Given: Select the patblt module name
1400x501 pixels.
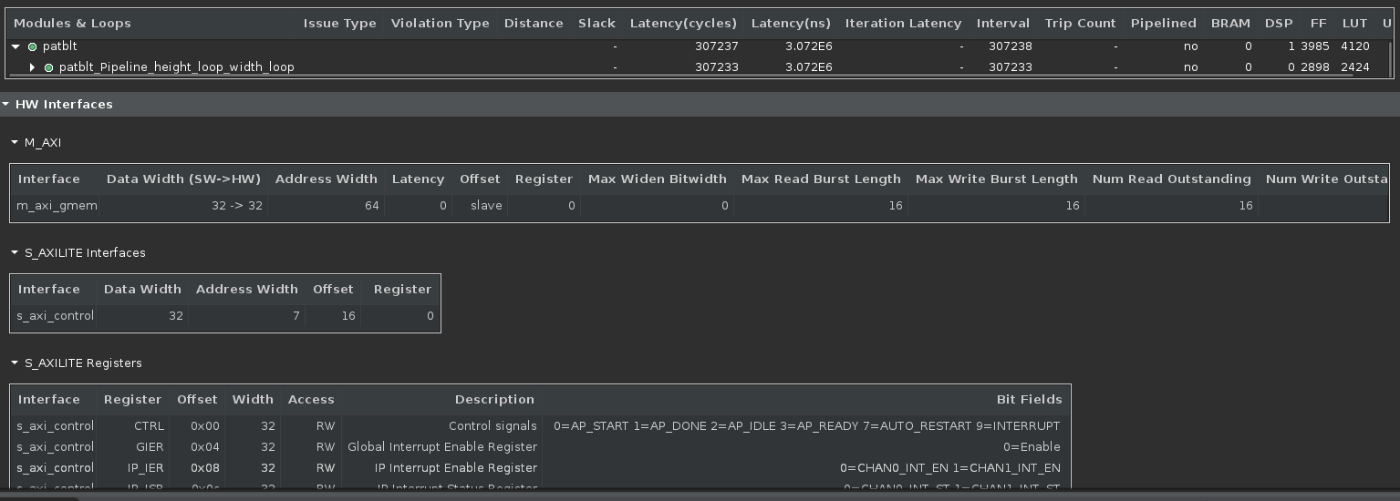Looking at the screenshot, I should (59, 46).
